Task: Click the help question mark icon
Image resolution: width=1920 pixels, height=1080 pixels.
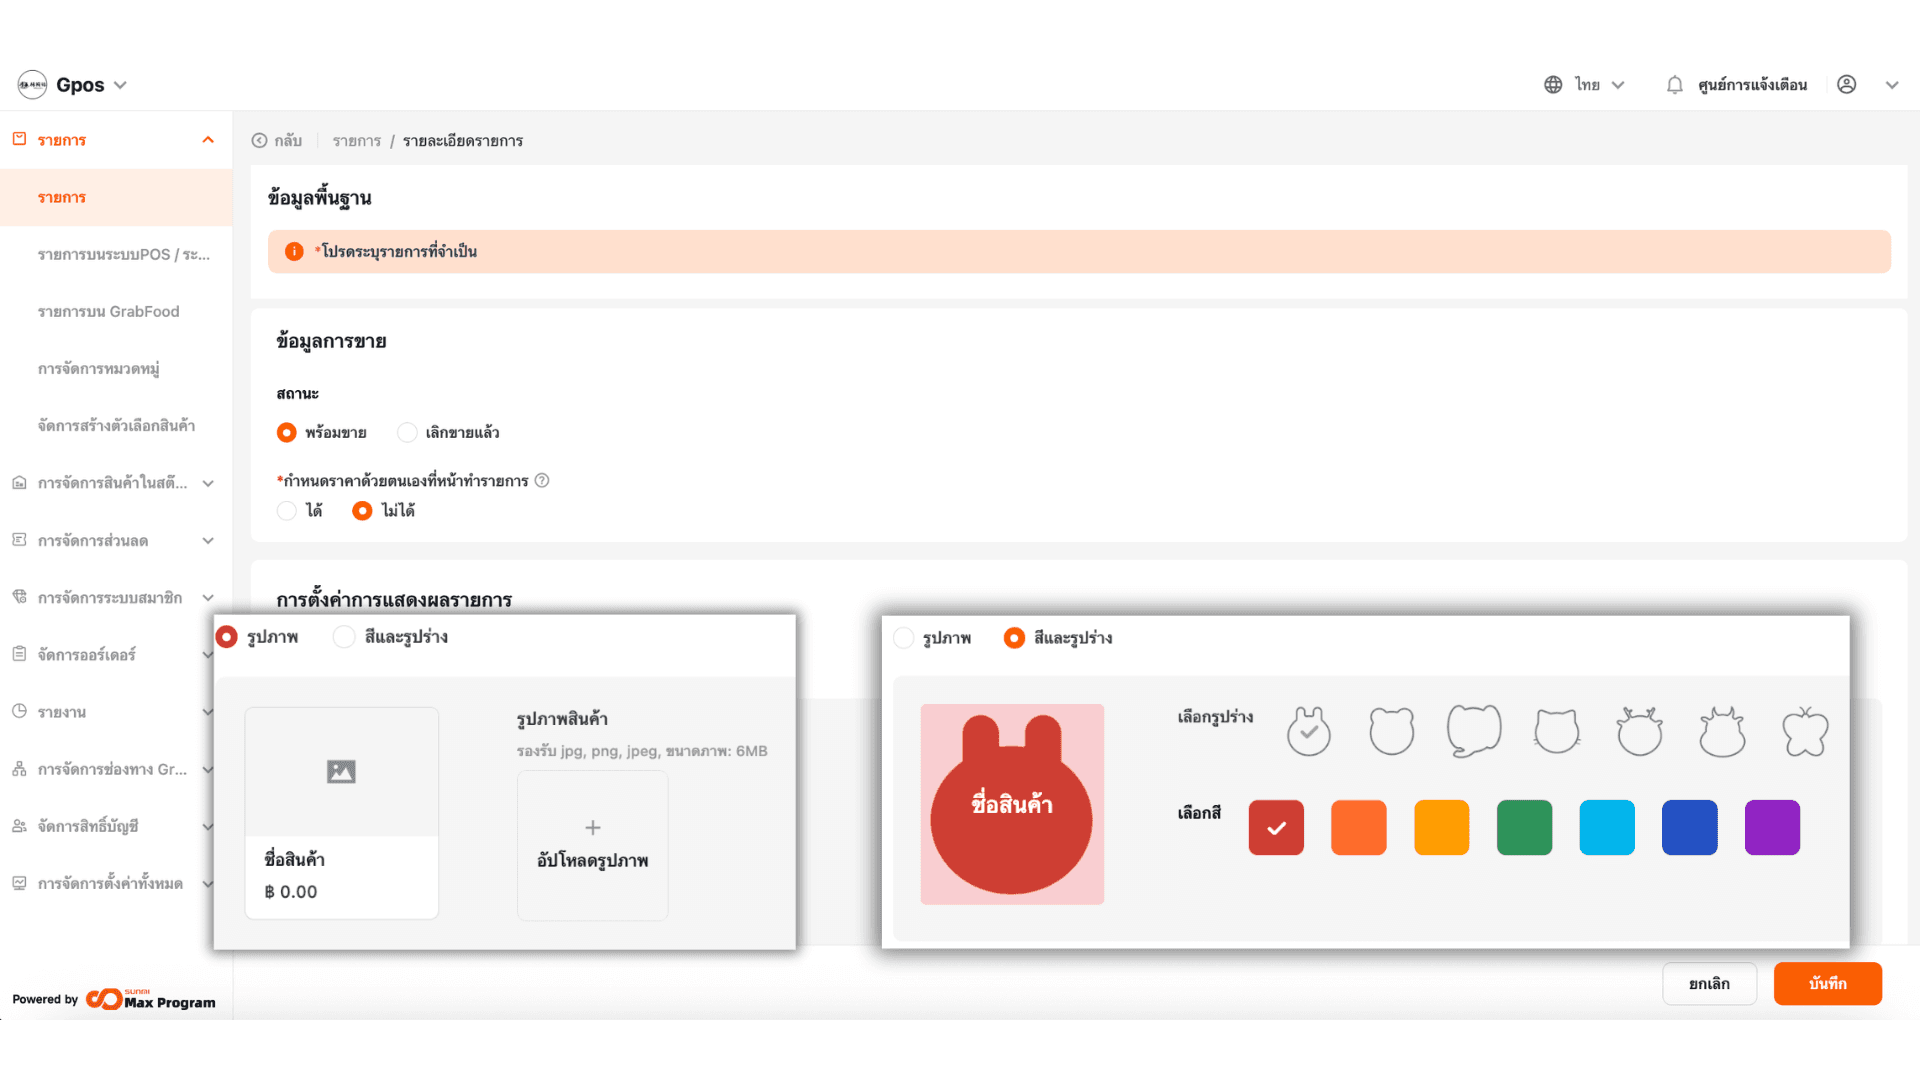Action: 542,481
